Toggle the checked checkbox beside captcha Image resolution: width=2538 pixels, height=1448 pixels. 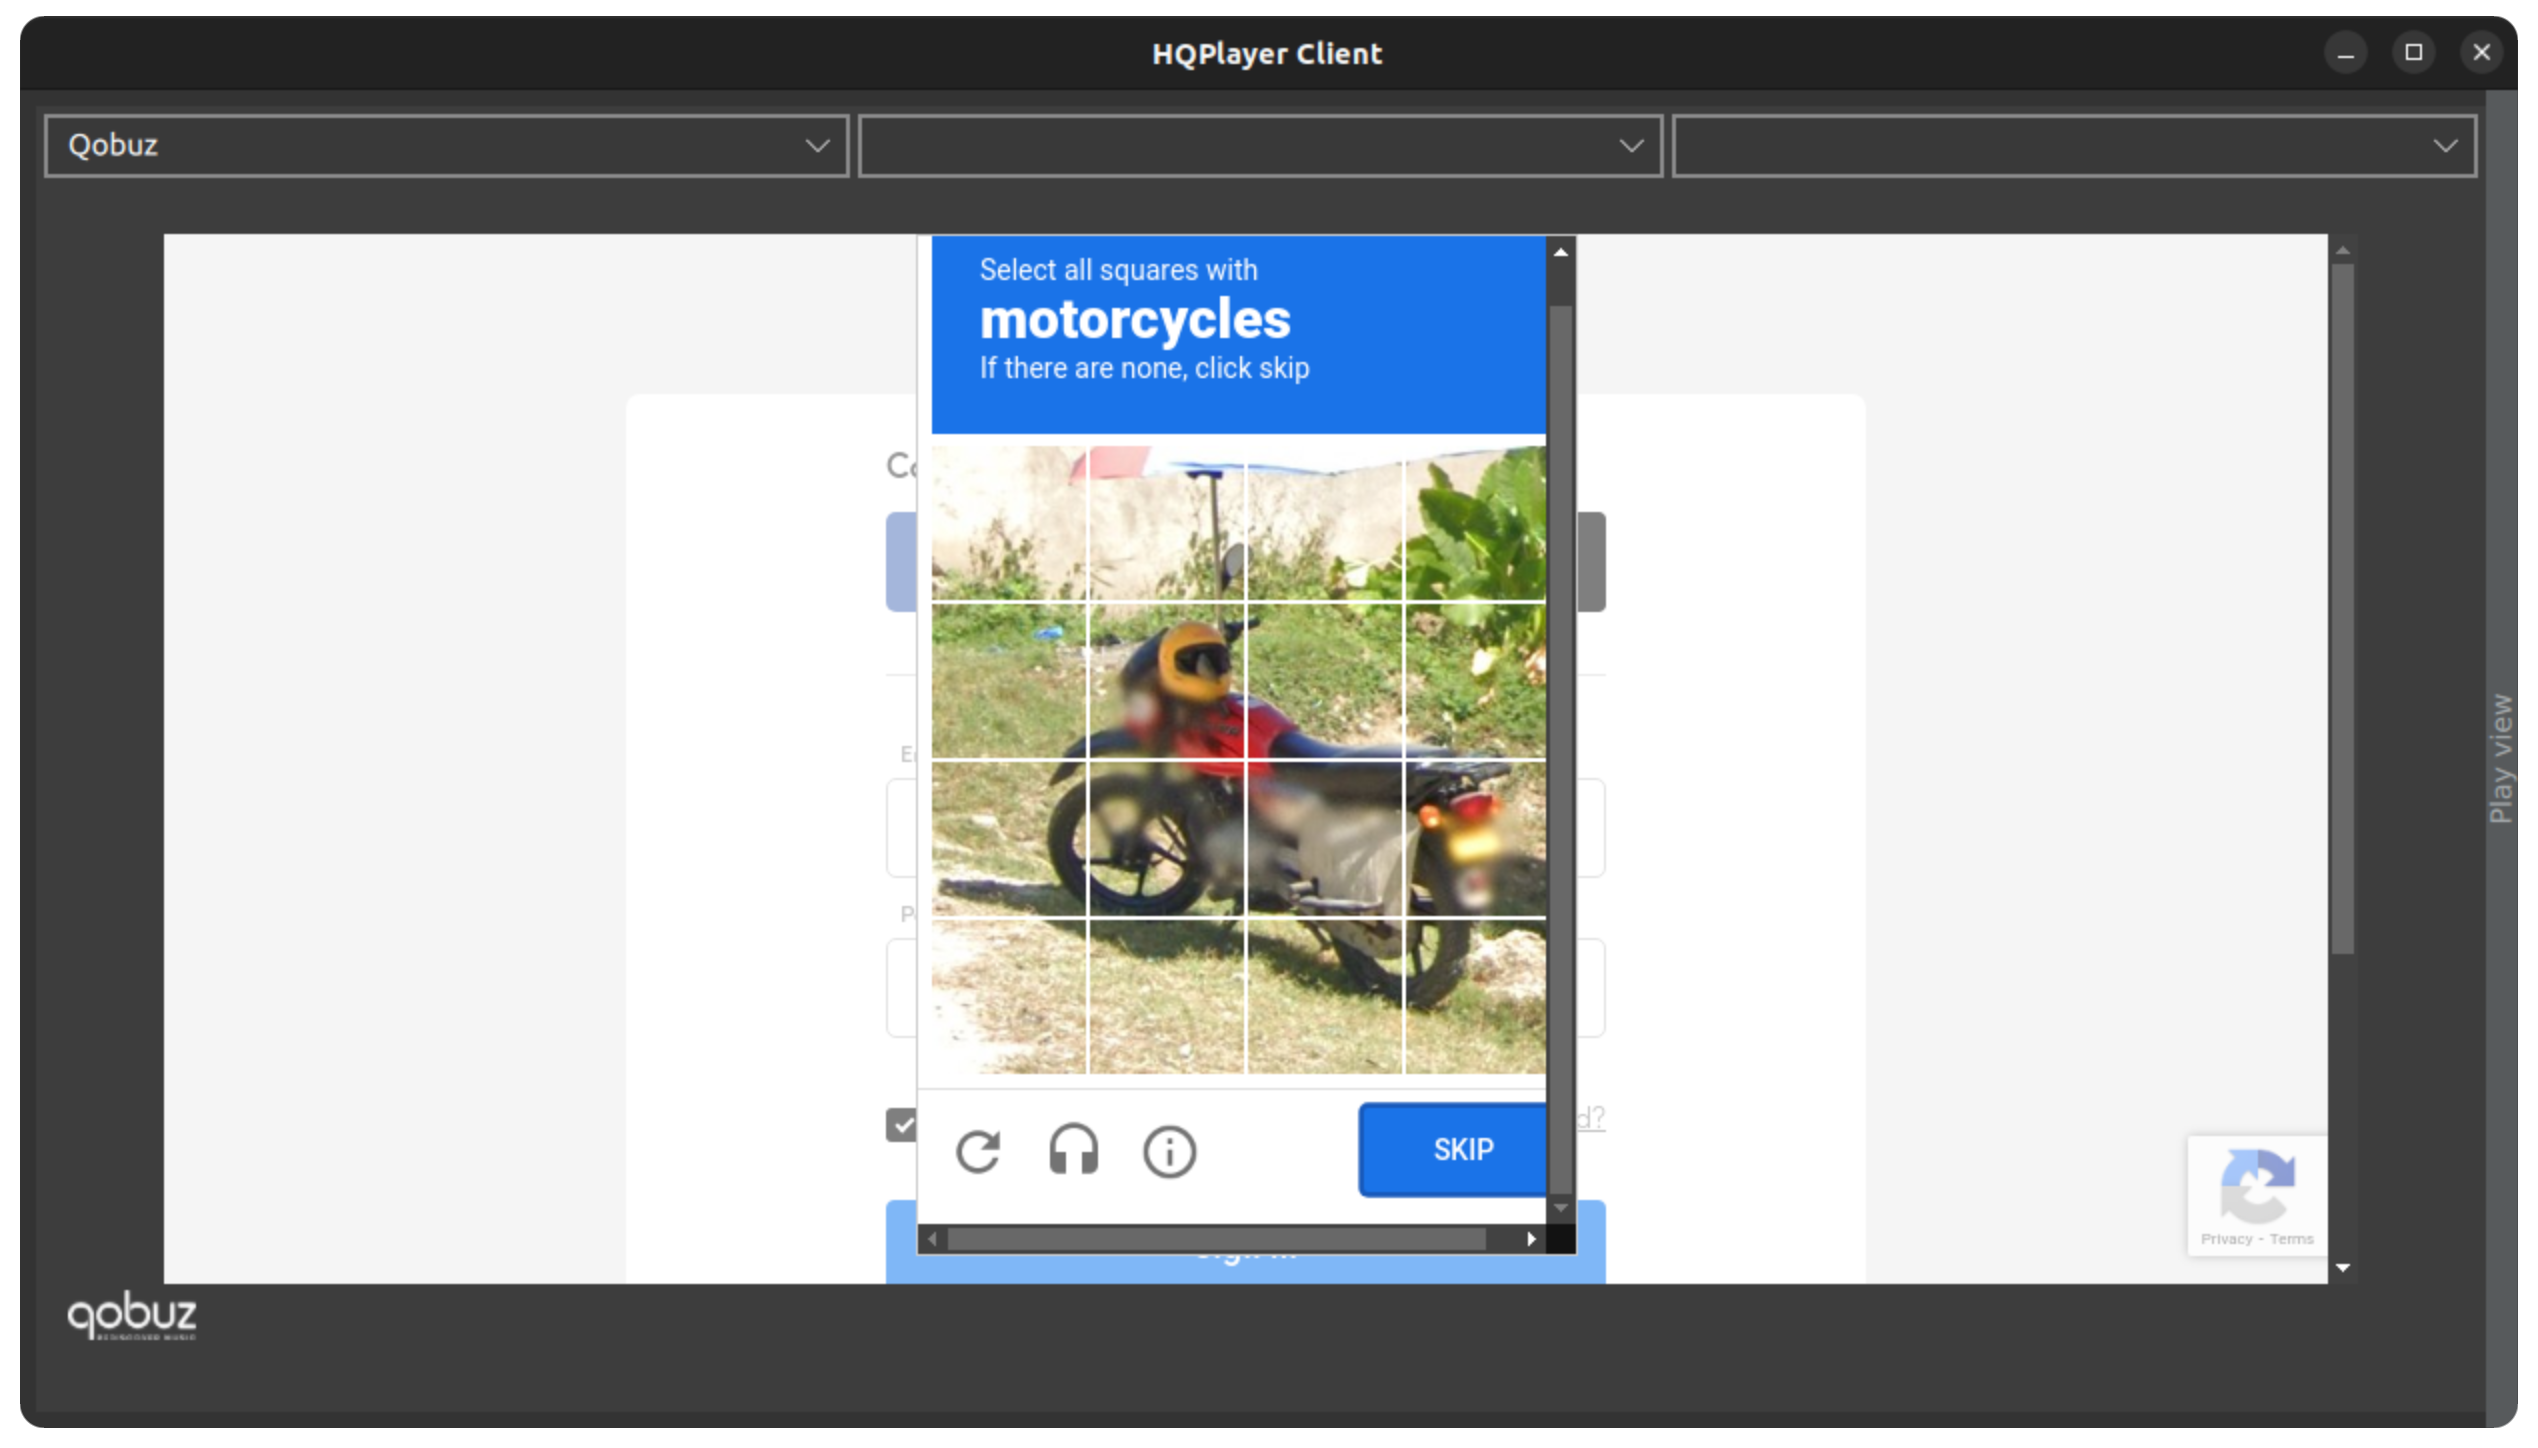click(901, 1124)
